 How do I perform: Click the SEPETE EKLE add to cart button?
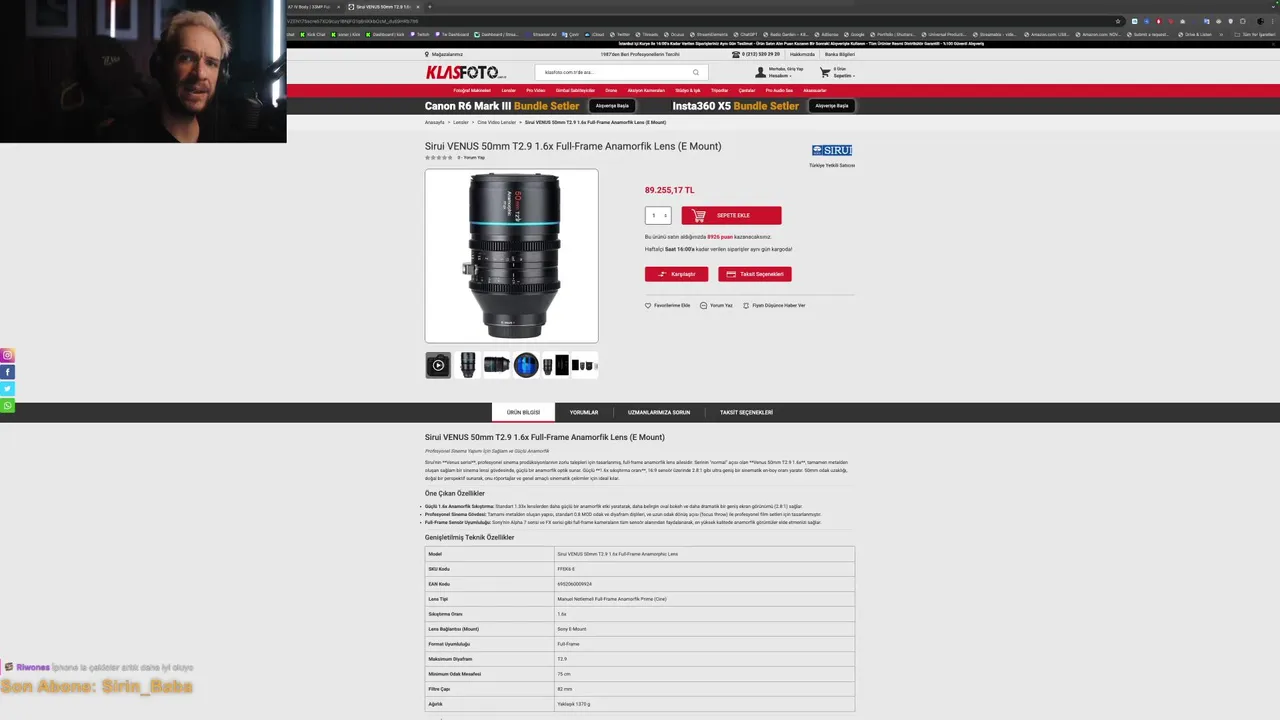pos(731,216)
